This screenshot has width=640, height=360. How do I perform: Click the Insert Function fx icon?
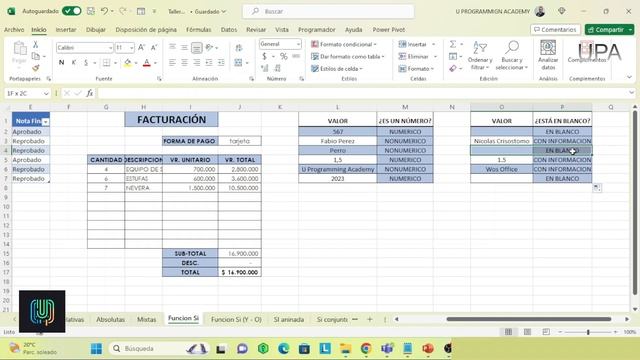(89, 93)
